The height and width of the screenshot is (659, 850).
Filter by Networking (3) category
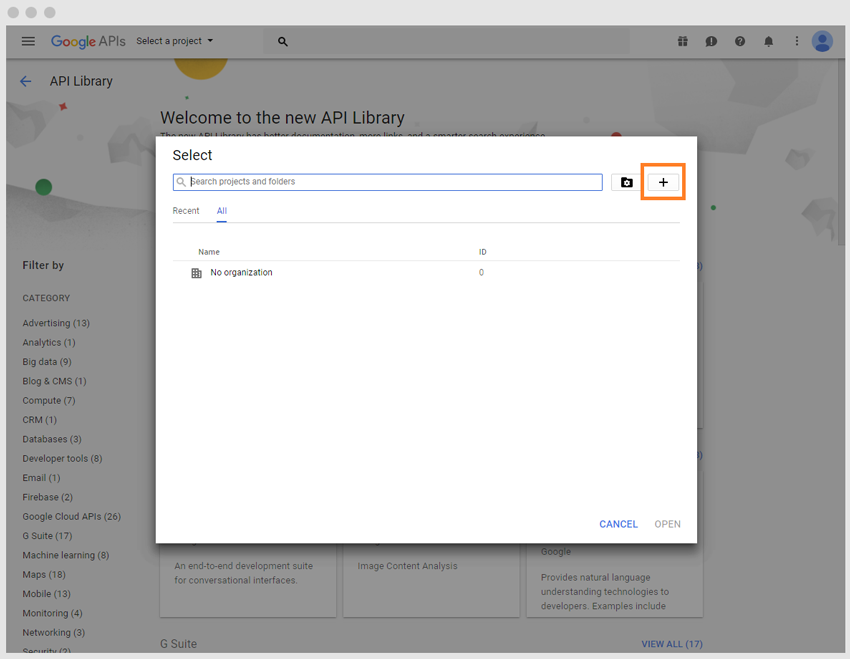[54, 632]
